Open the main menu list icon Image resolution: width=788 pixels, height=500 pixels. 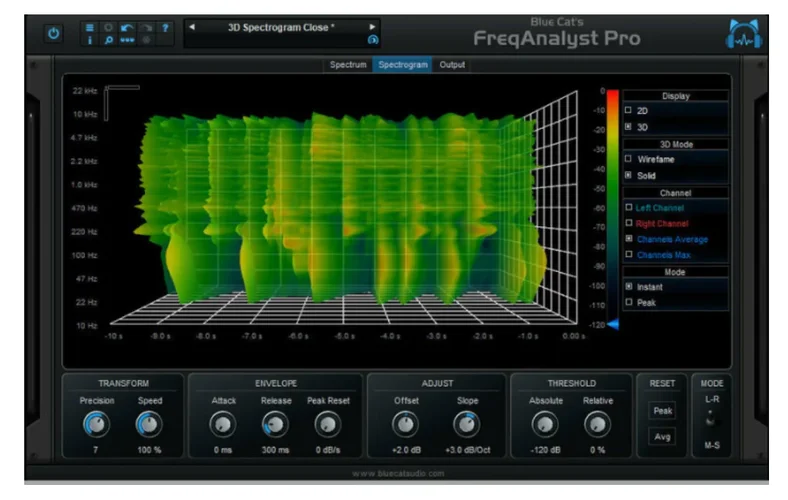[x=89, y=27]
